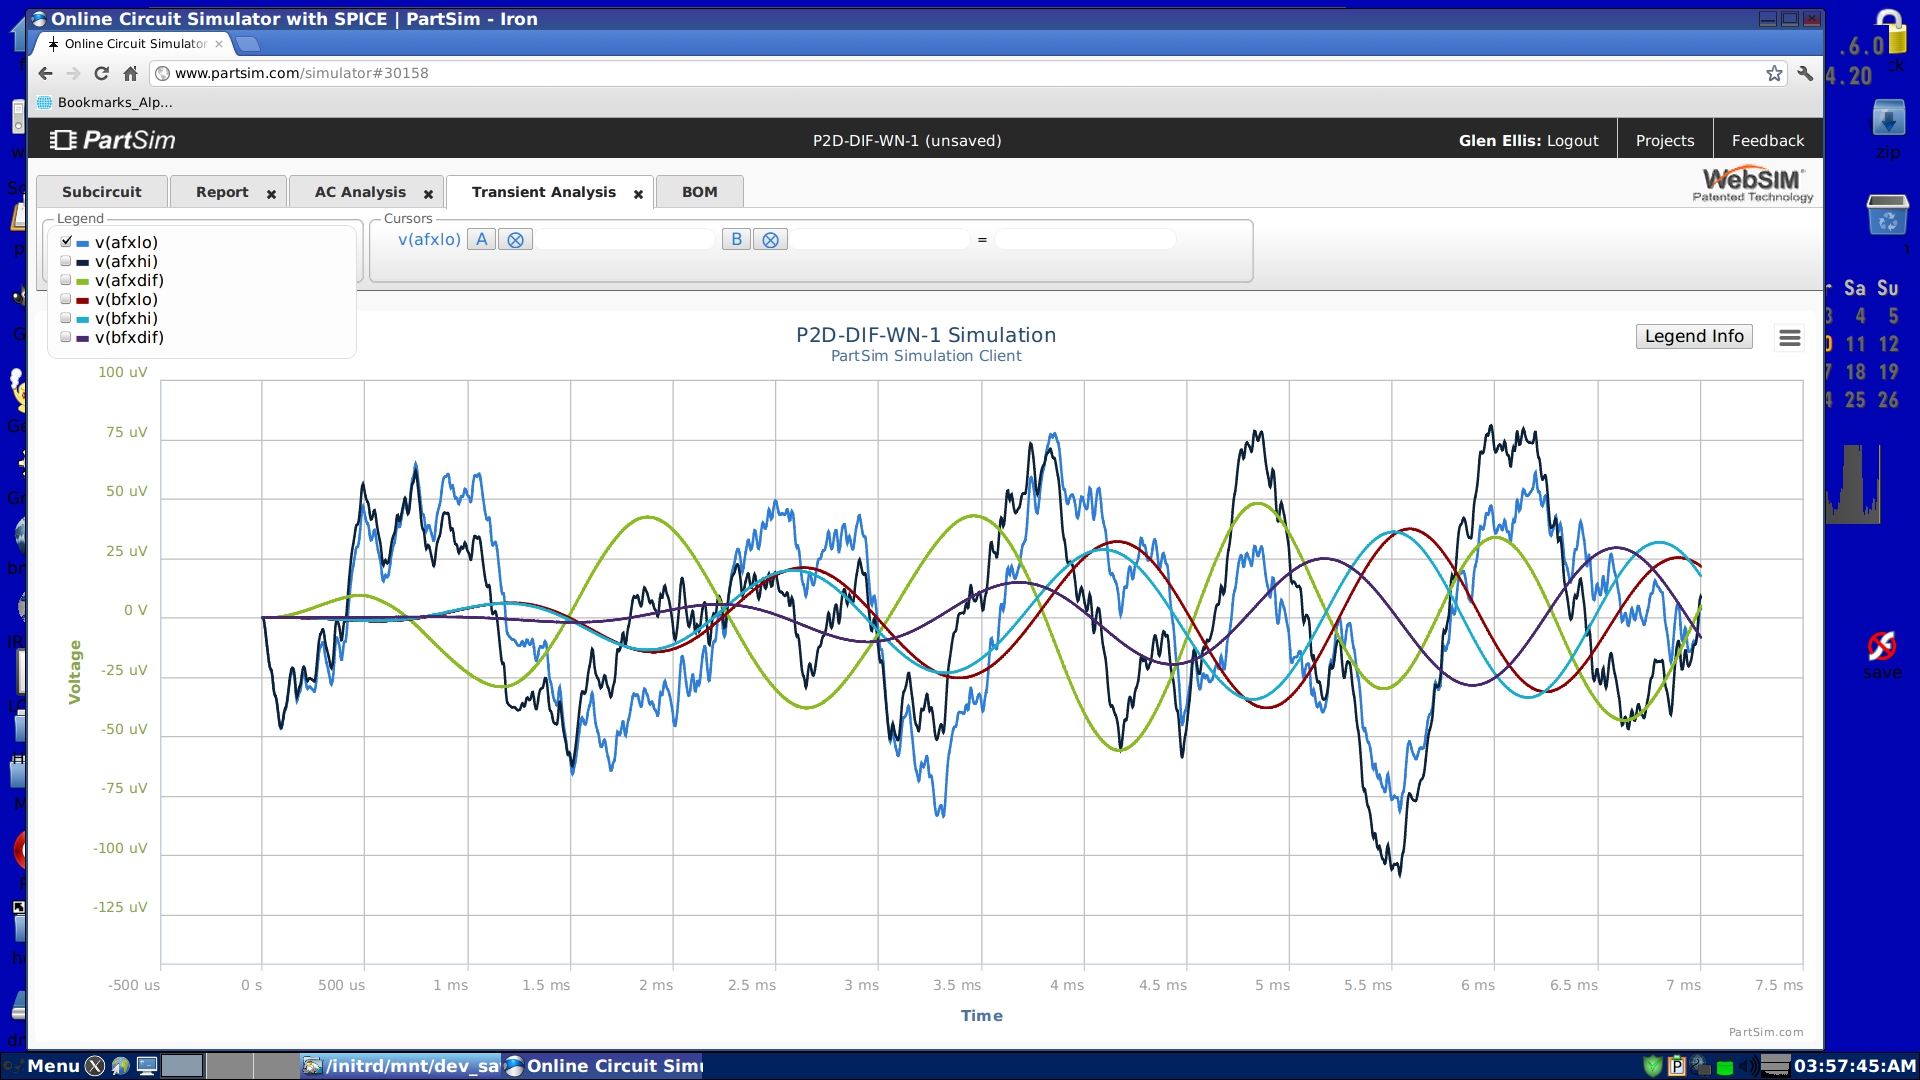Screen dimensions: 1920x1080
Task: Clear cursor B with its circled X icon
Action: point(770,240)
